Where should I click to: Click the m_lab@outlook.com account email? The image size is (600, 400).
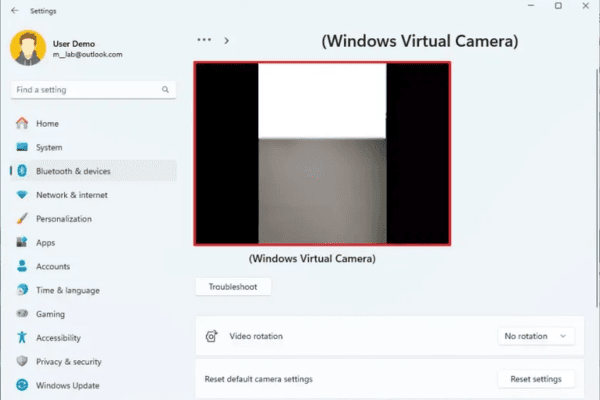pos(88,54)
